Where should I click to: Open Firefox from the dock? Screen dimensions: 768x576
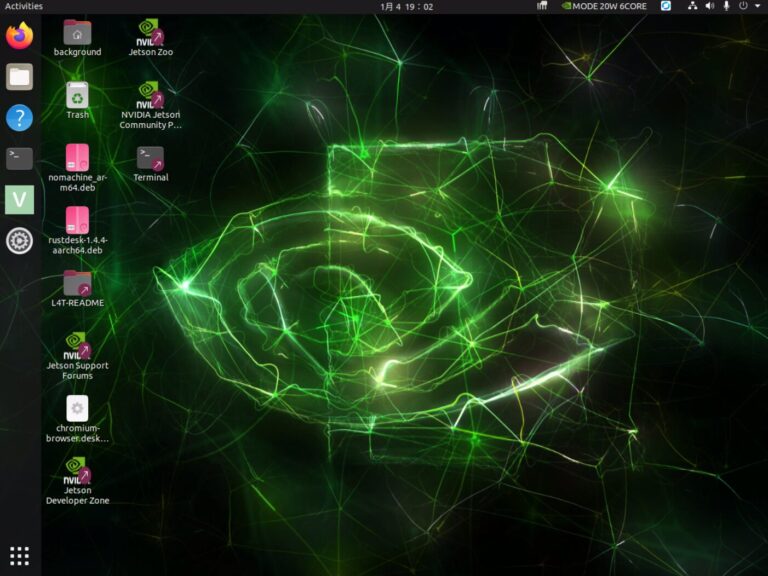pyautogui.click(x=19, y=37)
